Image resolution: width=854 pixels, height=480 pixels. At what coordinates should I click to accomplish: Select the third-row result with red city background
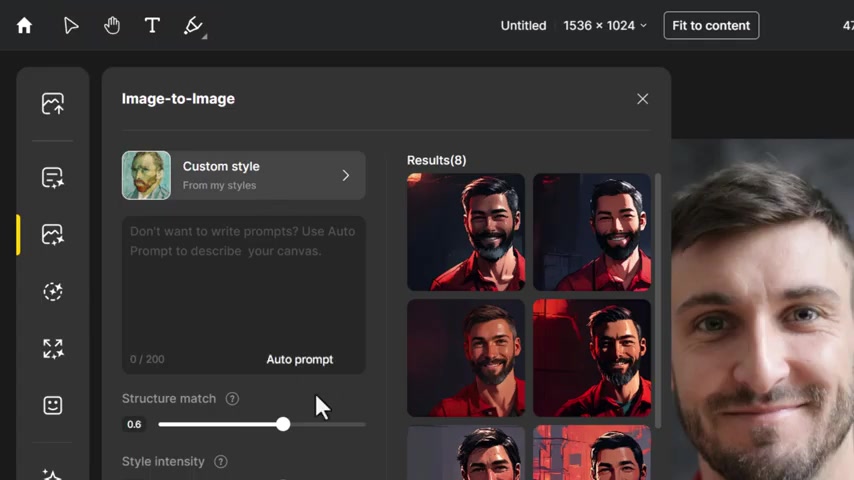(592, 453)
